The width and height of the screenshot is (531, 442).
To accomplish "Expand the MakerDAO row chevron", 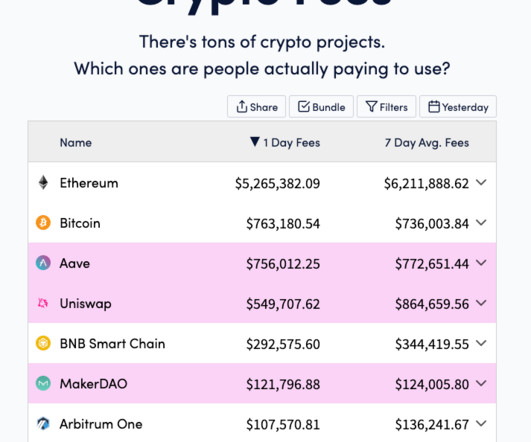I will tap(481, 383).
